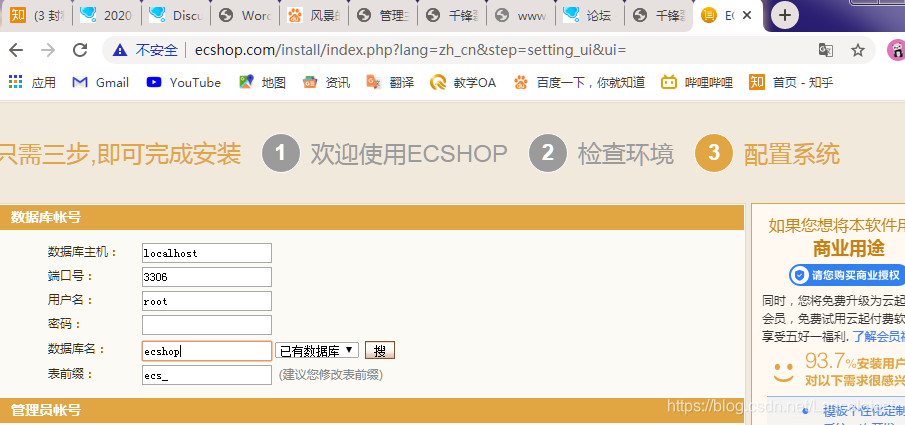Open the 已有数据库 dropdown

click(x=317, y=351)
